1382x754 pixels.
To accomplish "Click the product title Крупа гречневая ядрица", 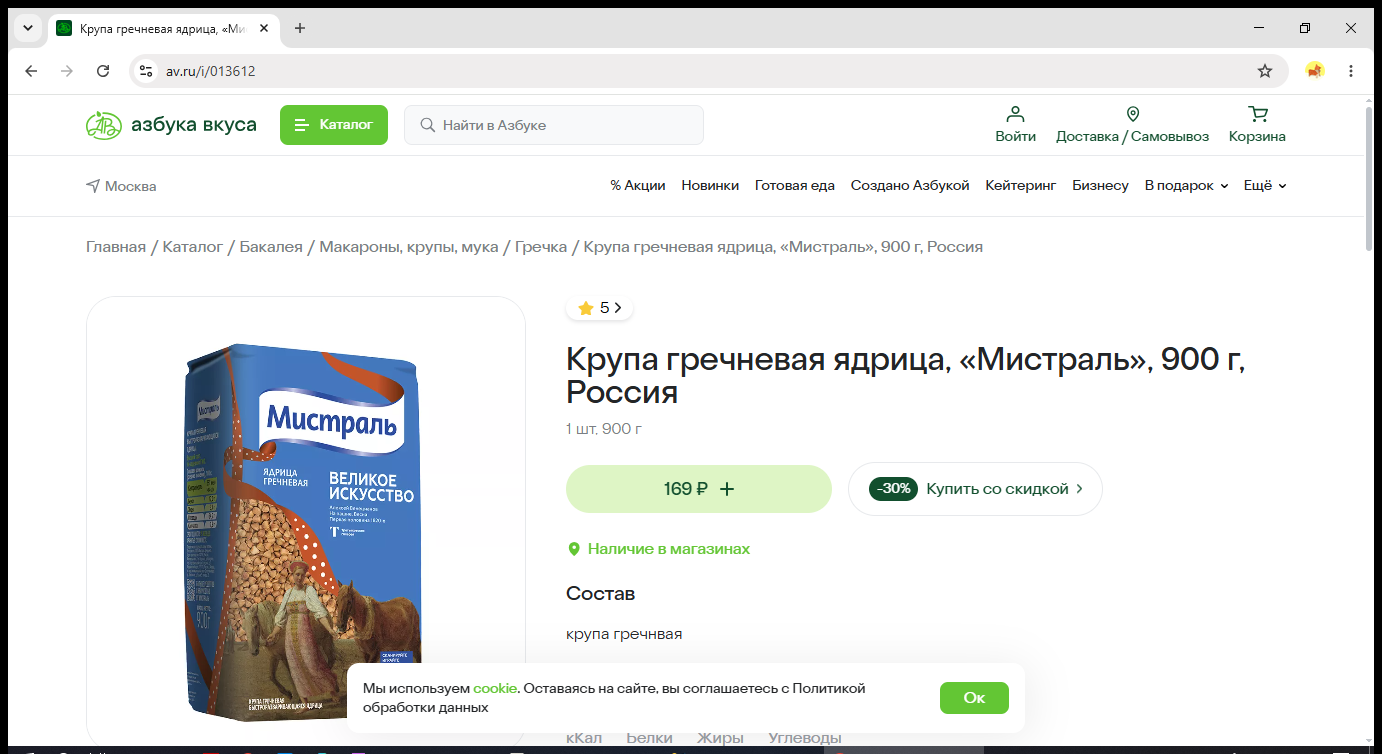I will point(906,375).
